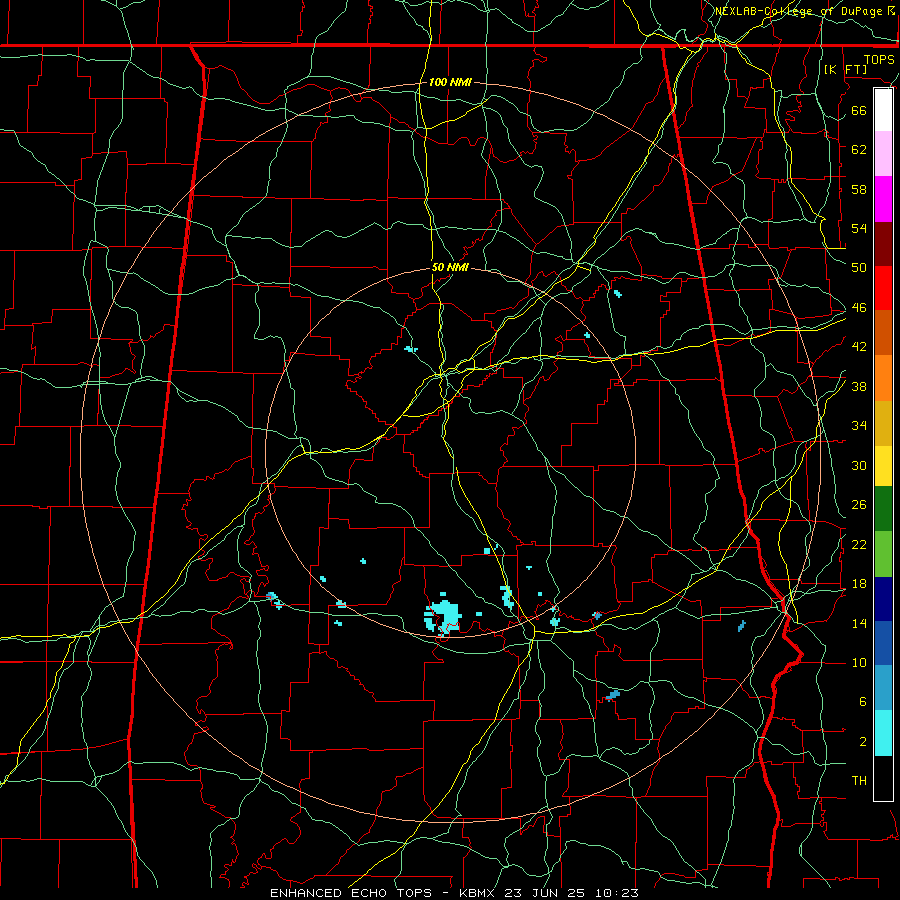Viewport: 900px width, 900px height.
Task: Click the legend value 42
Action: click(x=859, y=347)
